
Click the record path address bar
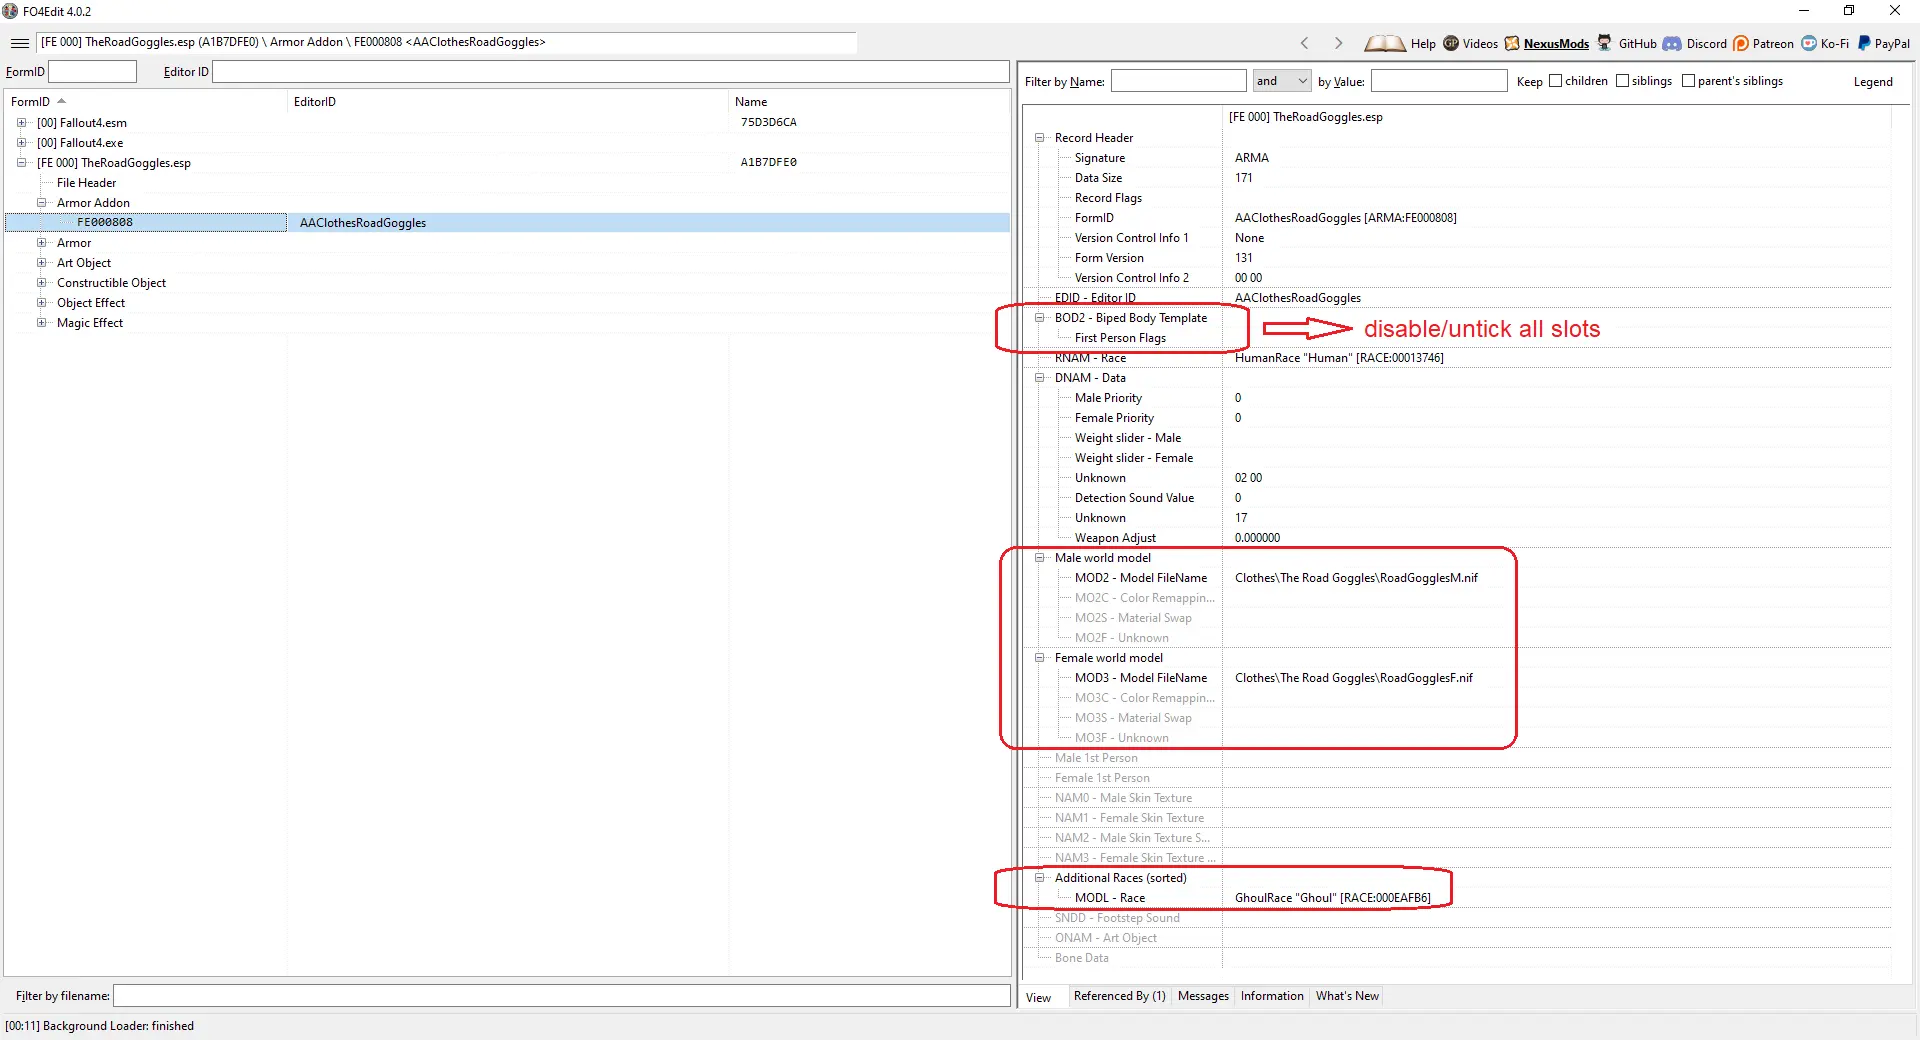click(x=447, y=42)
